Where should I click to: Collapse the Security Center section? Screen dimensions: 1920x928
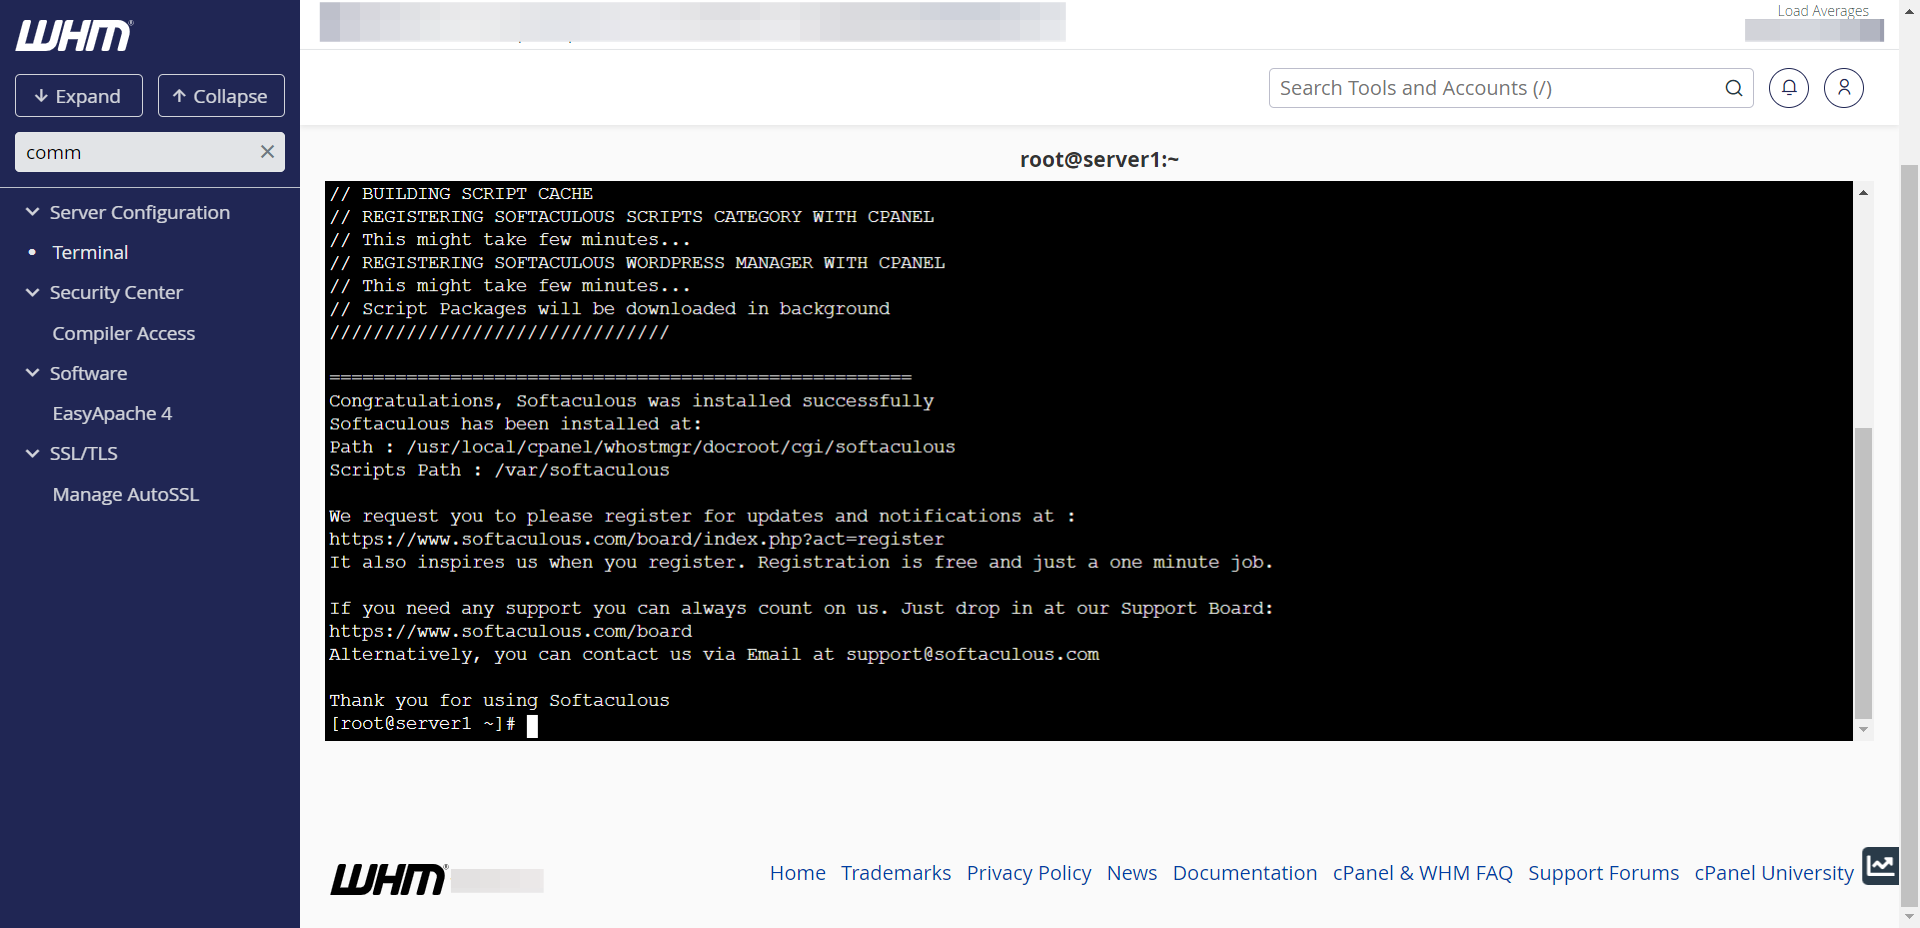coord(33,292)
